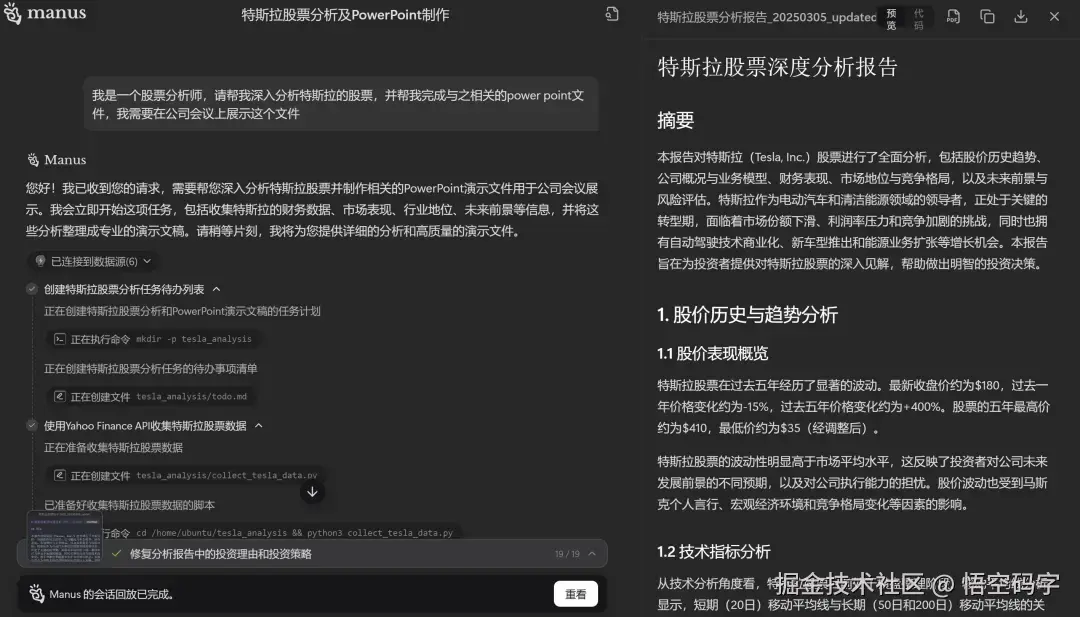Download the analysis report file

point(1021,17)
